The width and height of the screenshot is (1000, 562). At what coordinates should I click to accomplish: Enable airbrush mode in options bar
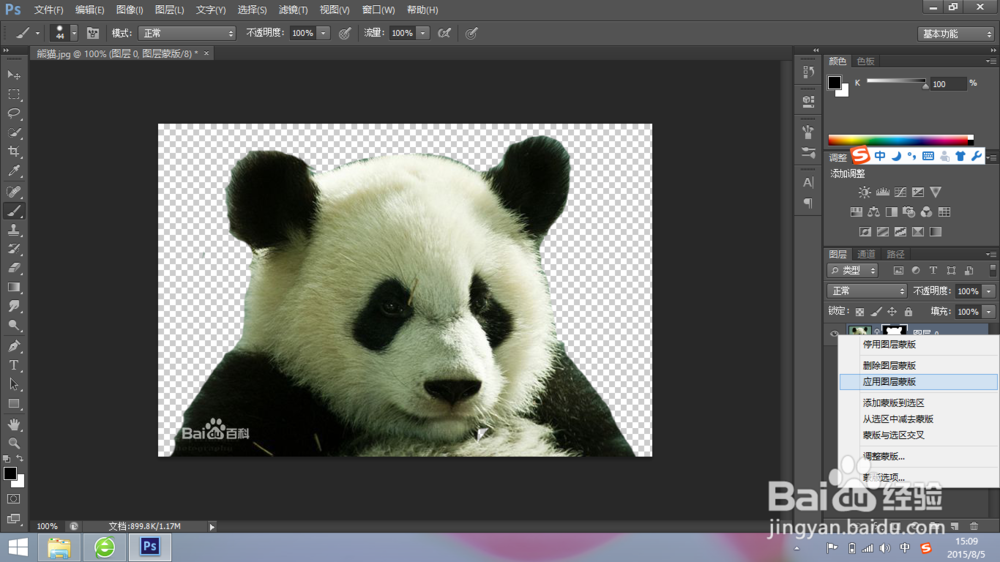pos(445,33)
